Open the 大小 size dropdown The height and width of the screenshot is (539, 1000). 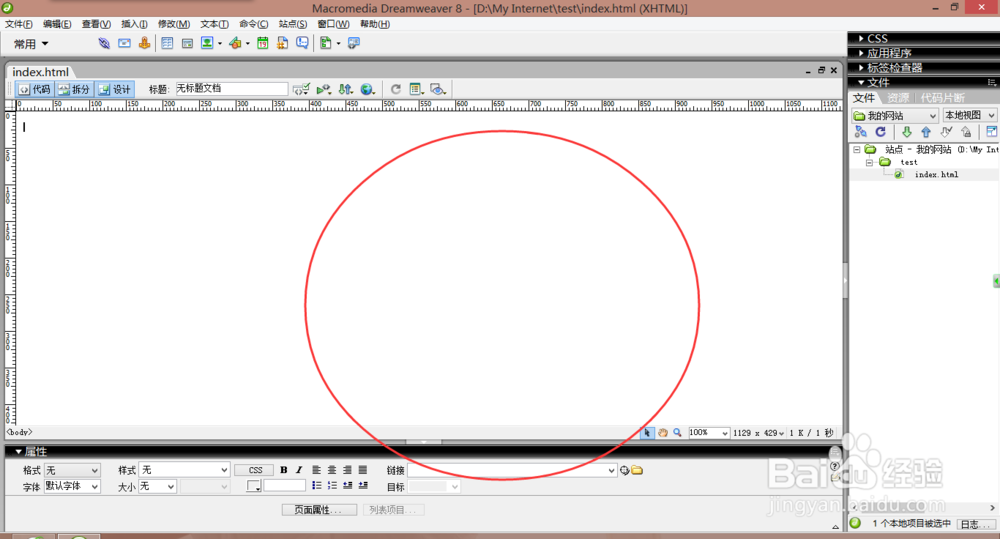[x=158, y=486]
